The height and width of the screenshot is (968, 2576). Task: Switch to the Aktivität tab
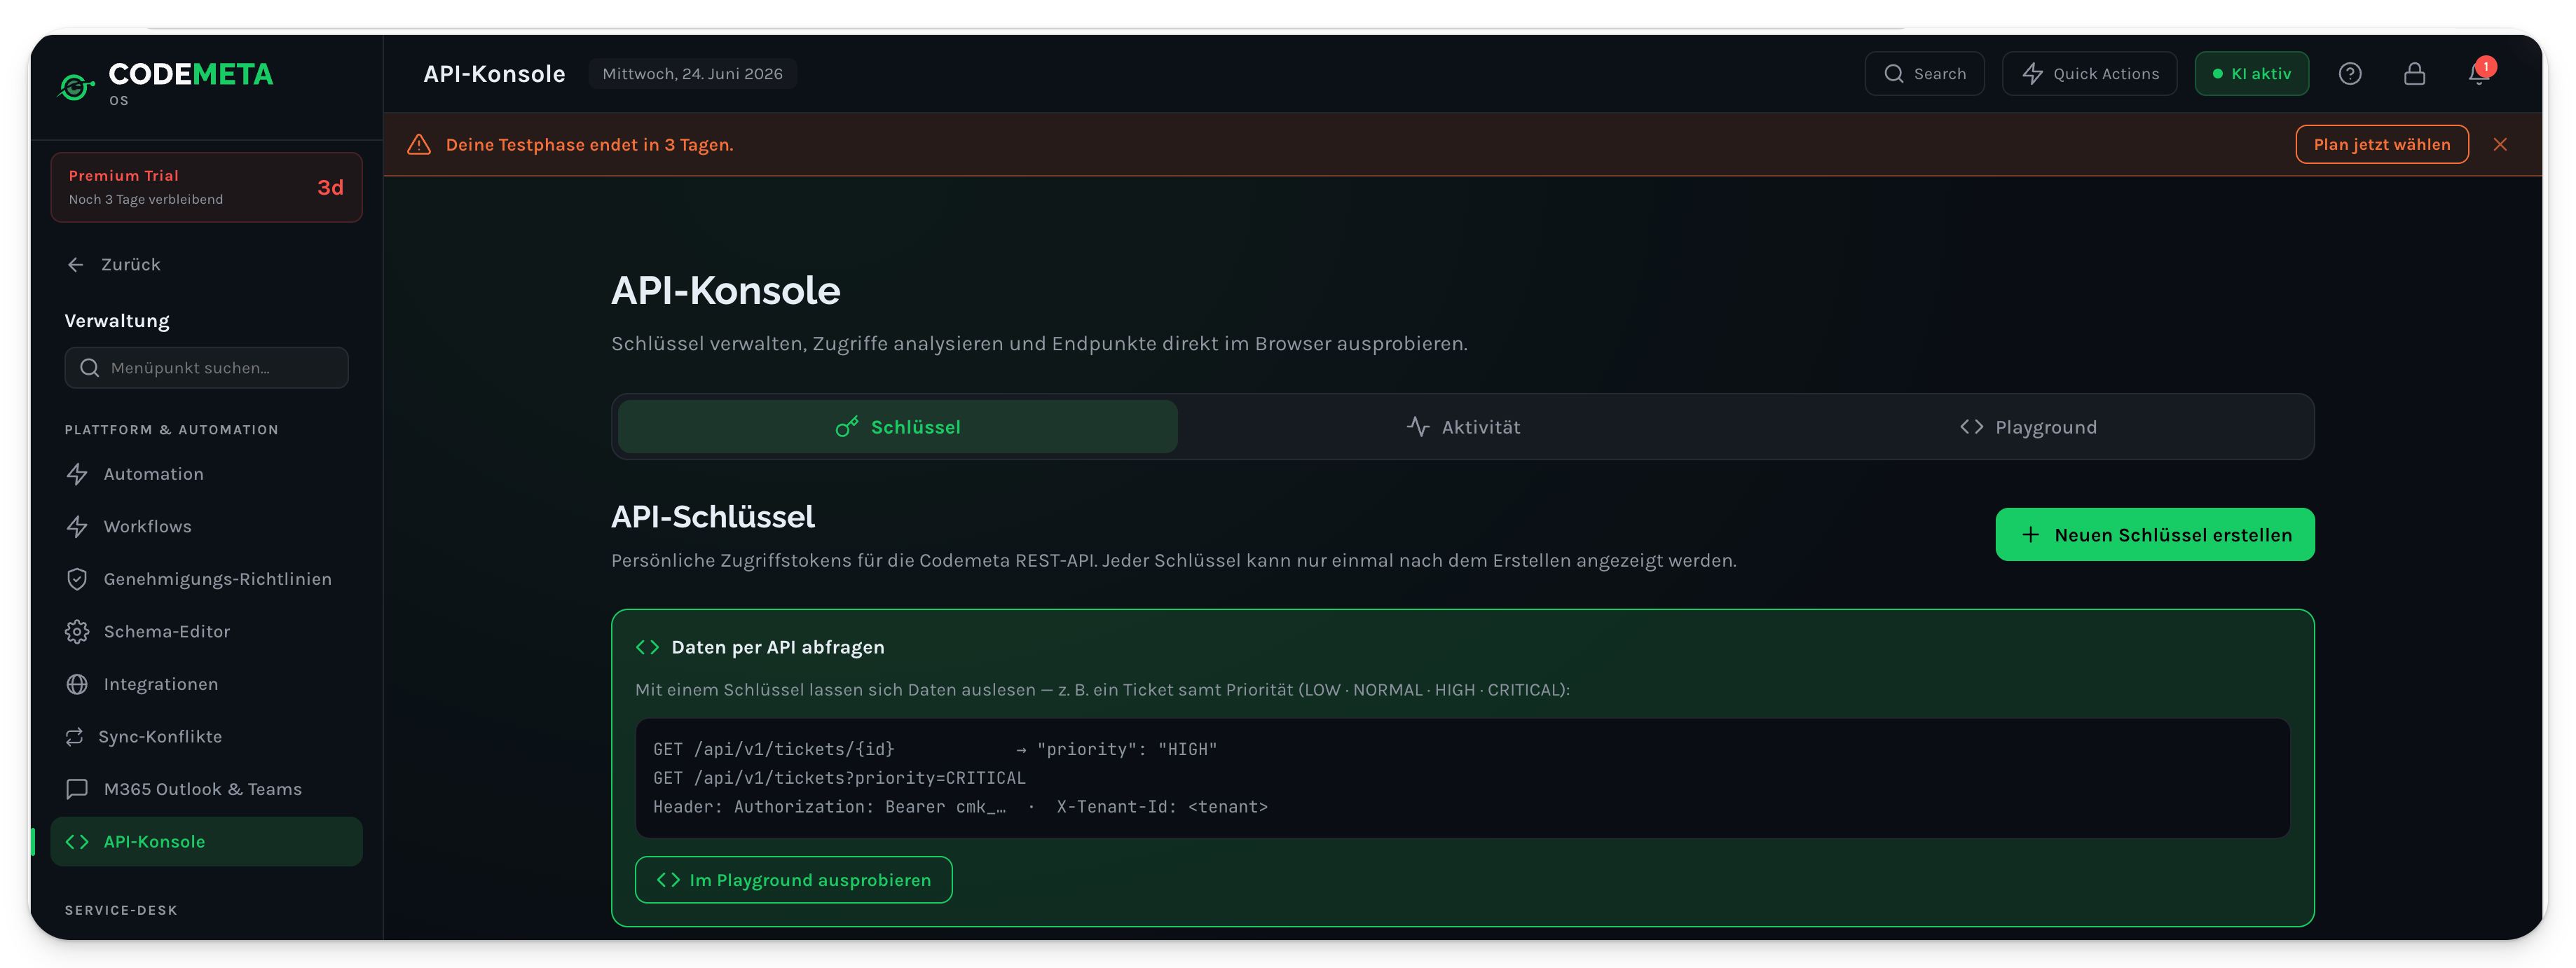(x=1463, y=427)
